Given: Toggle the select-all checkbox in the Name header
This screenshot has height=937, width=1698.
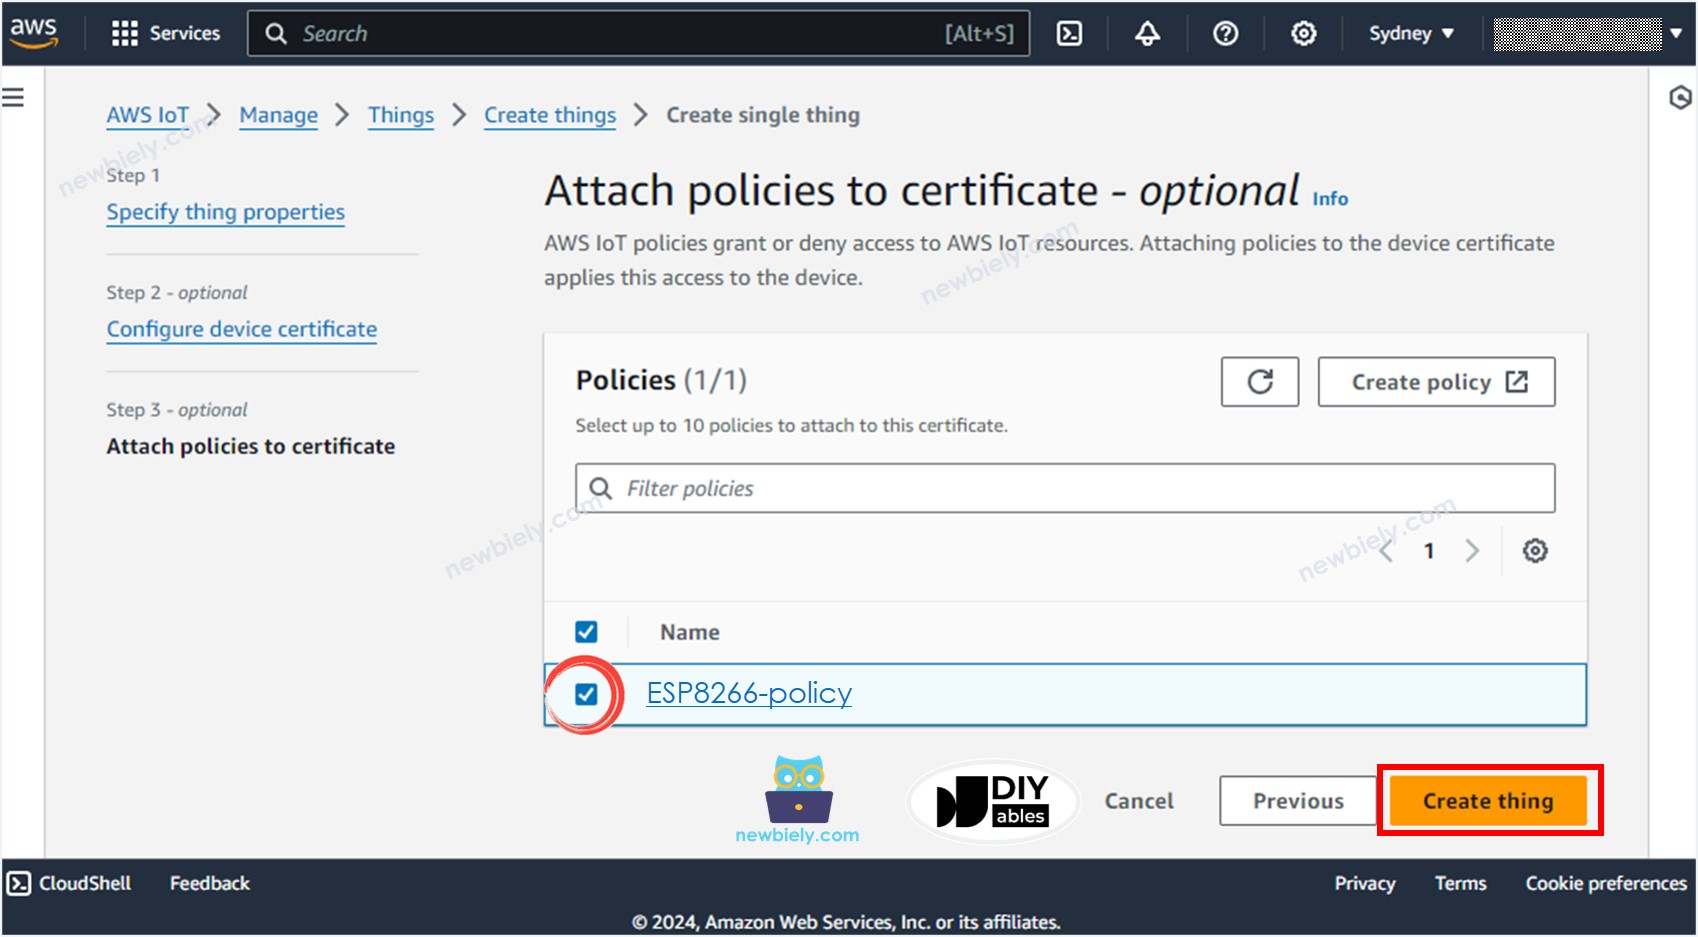Looking at the screenshot, I should point(586,631).
